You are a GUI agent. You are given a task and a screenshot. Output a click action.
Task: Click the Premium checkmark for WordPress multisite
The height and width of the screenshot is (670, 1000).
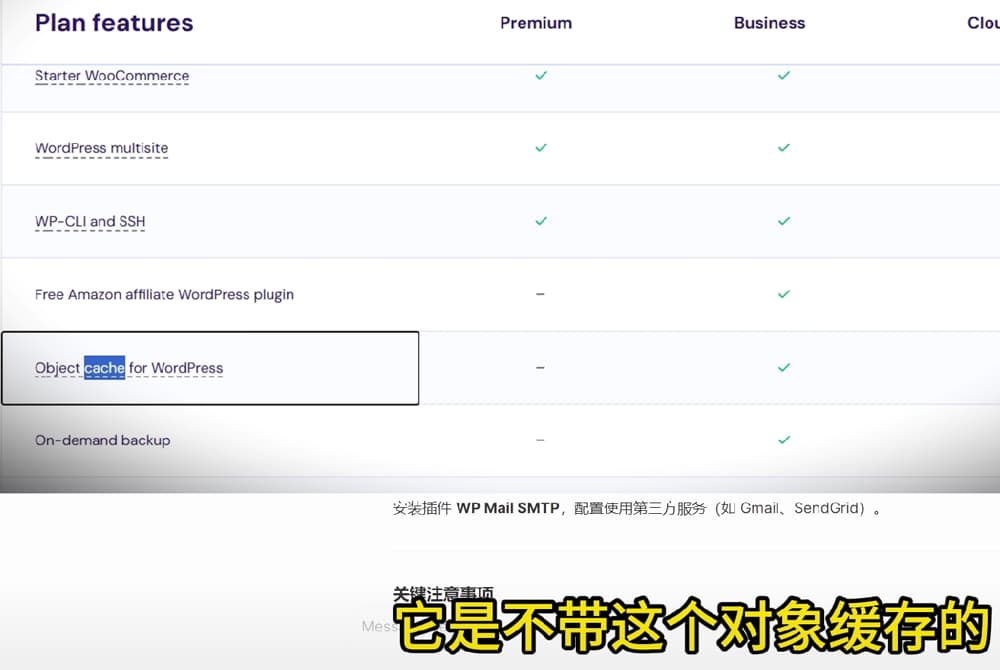[x=541, y=148]
